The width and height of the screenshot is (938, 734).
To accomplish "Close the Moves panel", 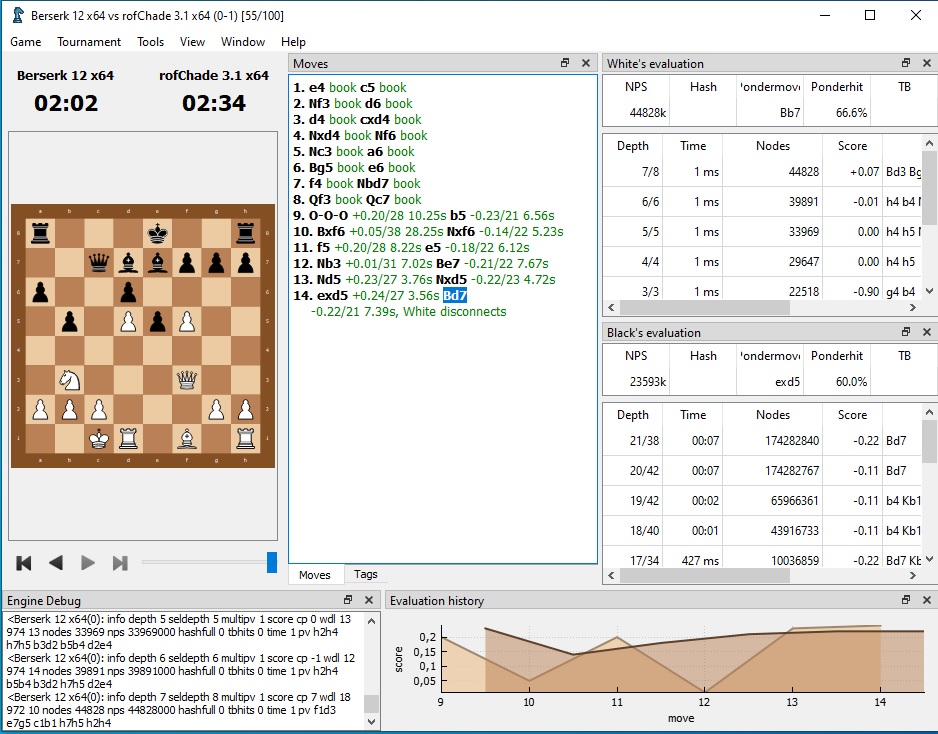I will (586, 63).
